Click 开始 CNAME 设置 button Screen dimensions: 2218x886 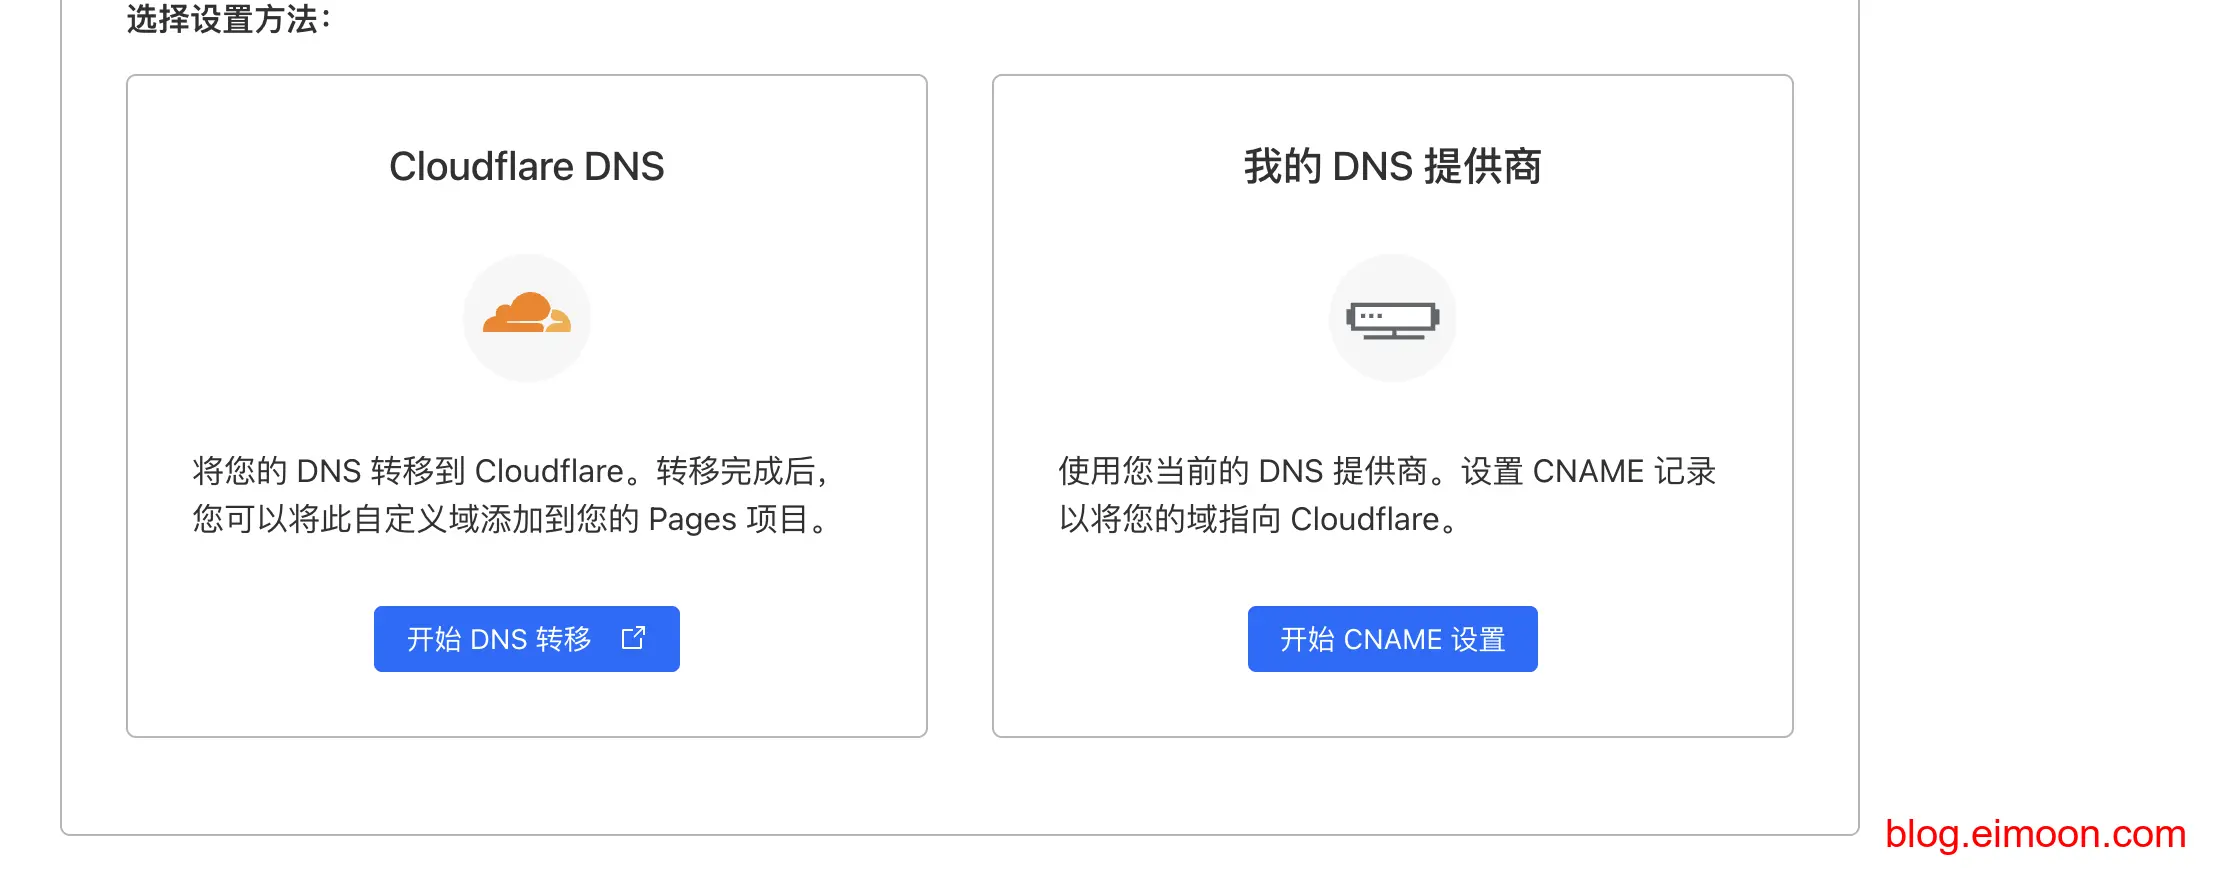1392,638
